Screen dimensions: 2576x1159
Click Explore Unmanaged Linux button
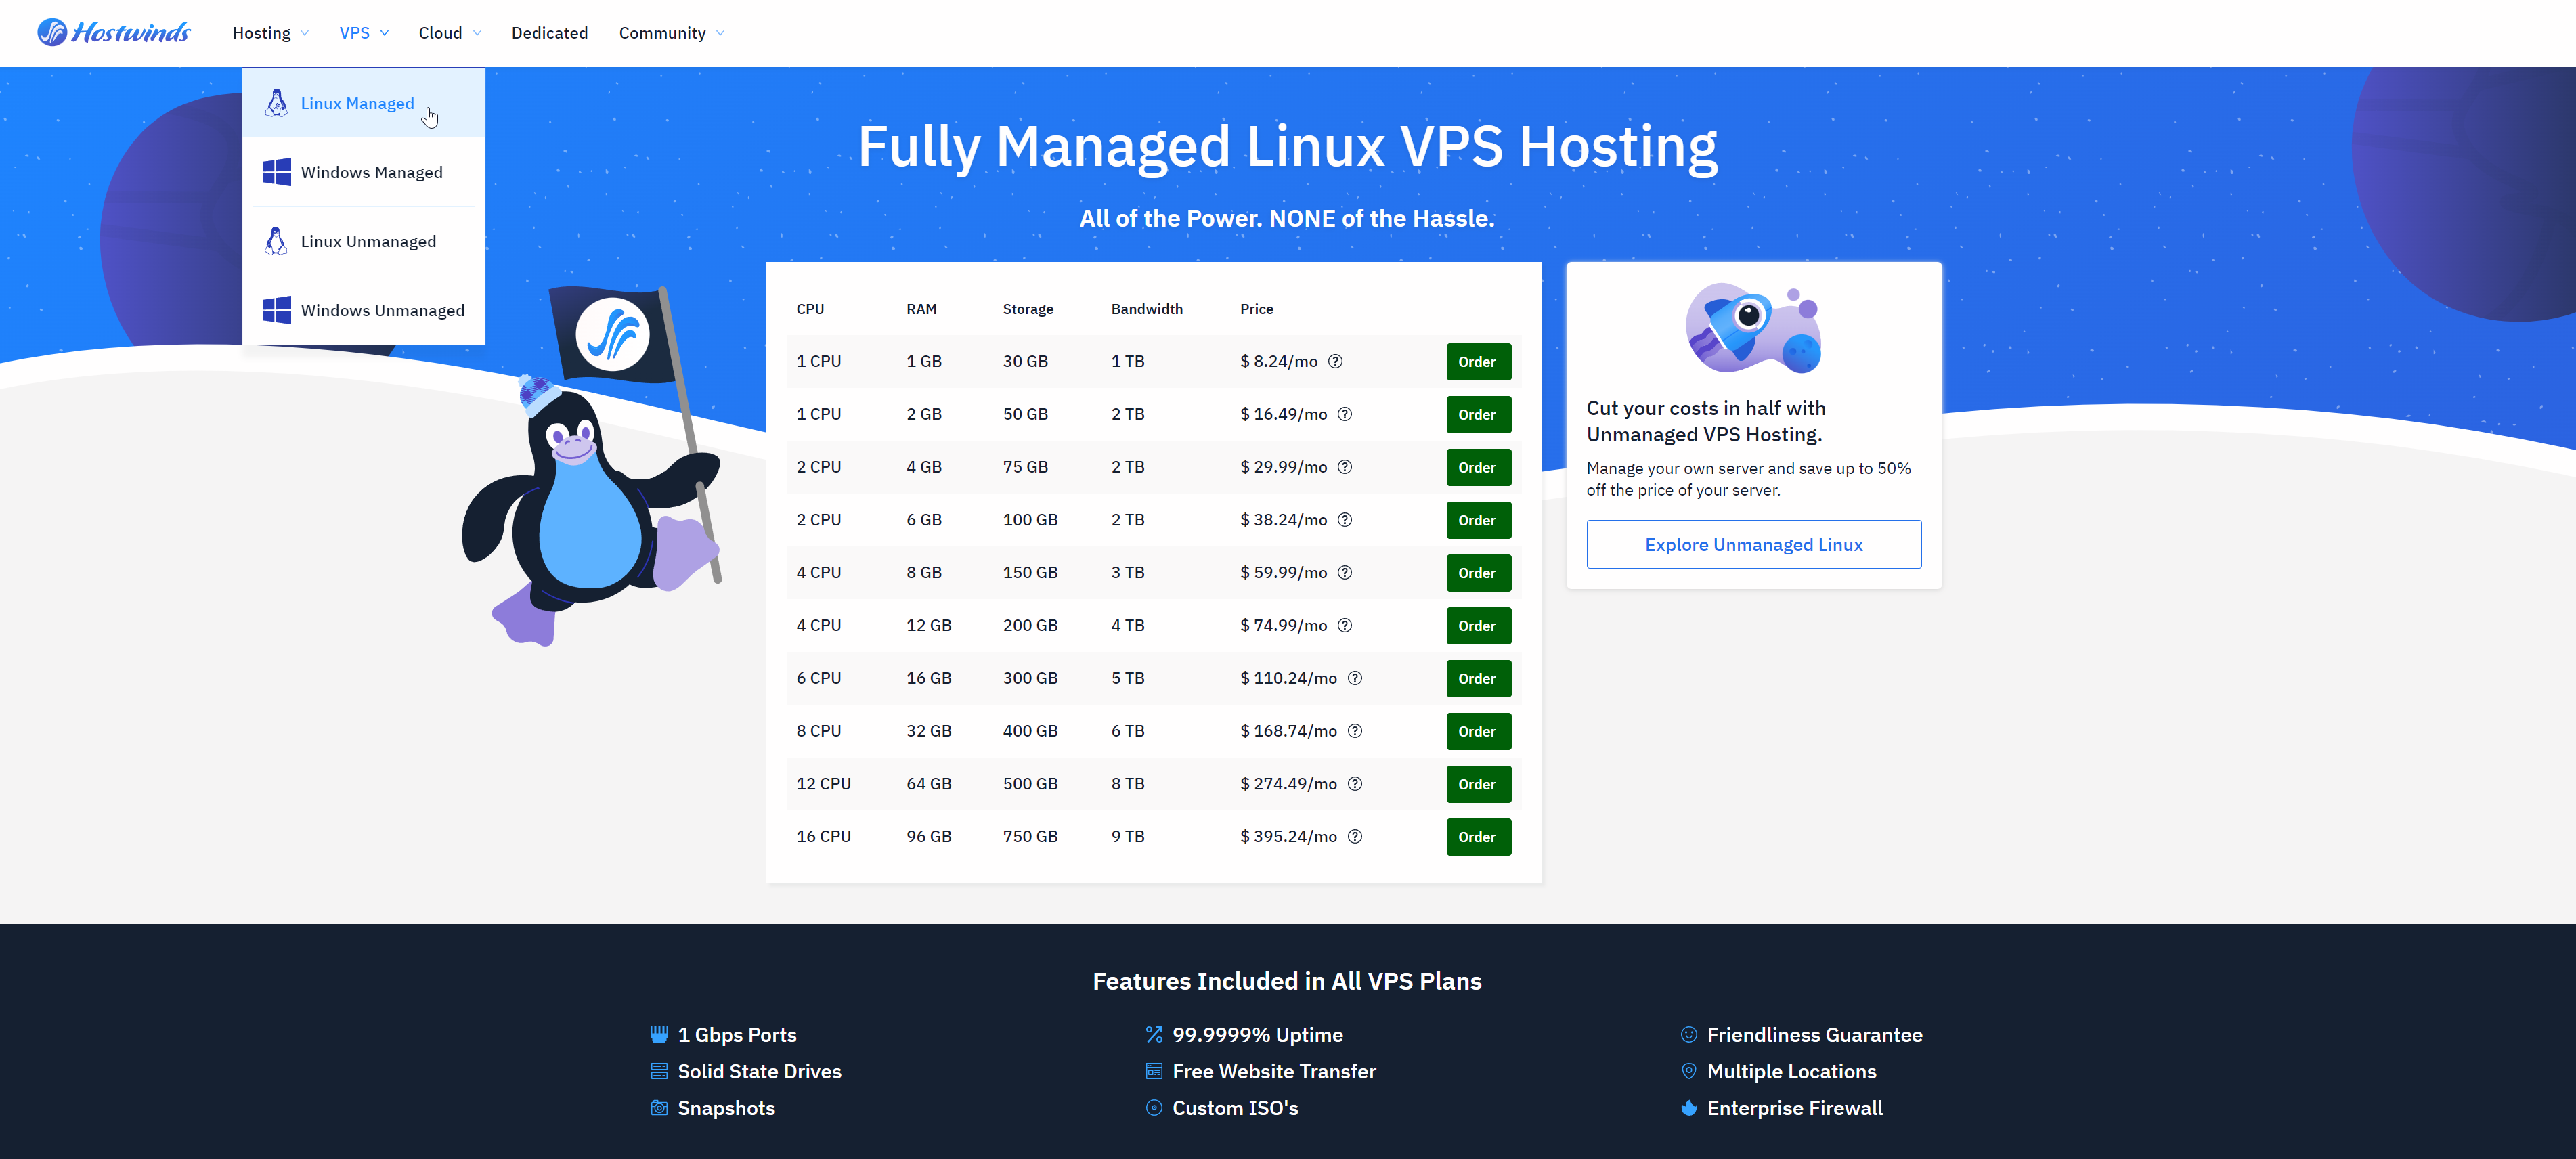pos(1753,544)
